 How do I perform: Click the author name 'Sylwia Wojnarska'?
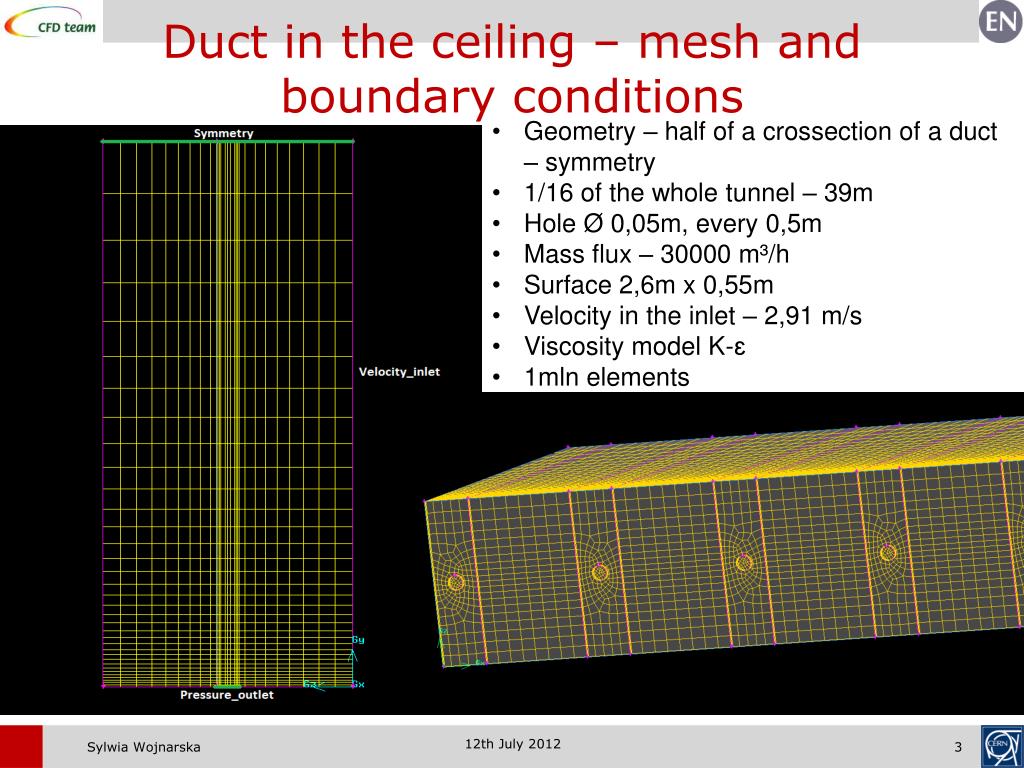[144, 747]
